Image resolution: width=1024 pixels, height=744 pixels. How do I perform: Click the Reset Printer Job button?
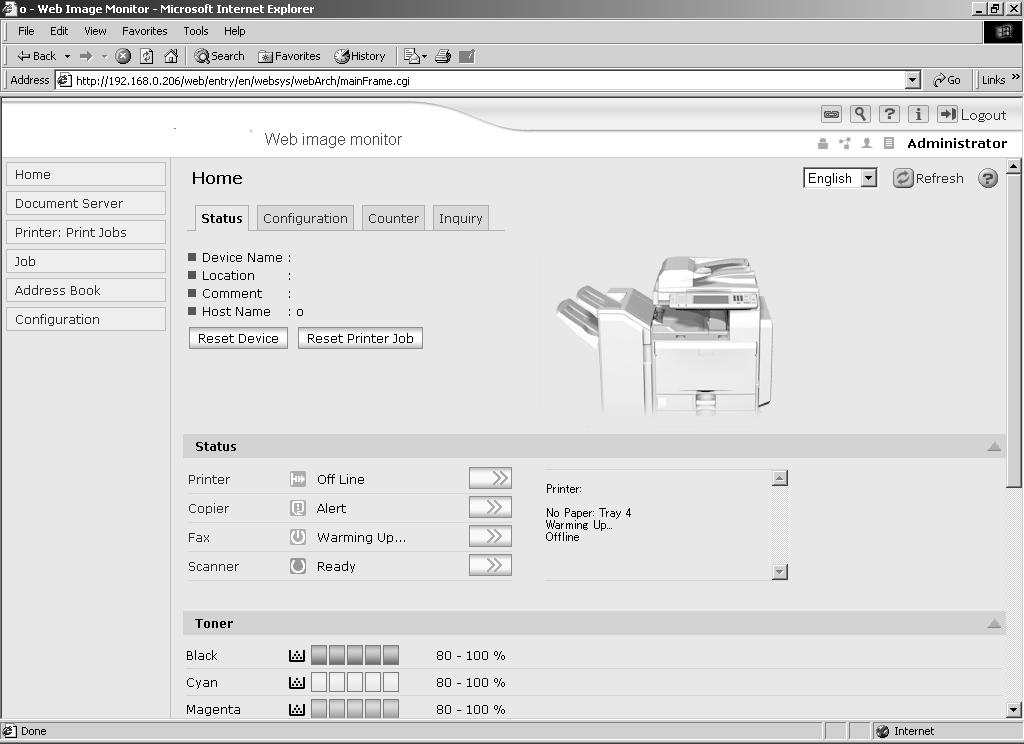(x=360, y=338)
